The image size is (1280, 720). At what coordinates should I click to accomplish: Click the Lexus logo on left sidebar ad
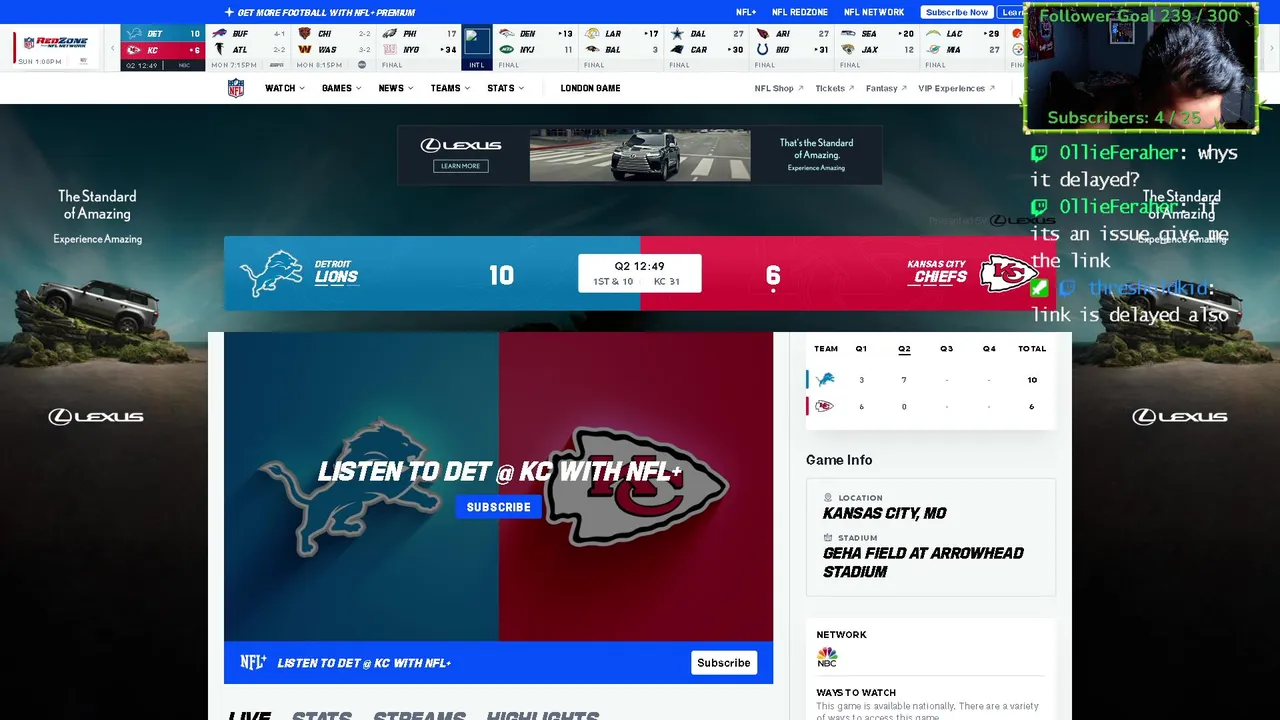96,416
